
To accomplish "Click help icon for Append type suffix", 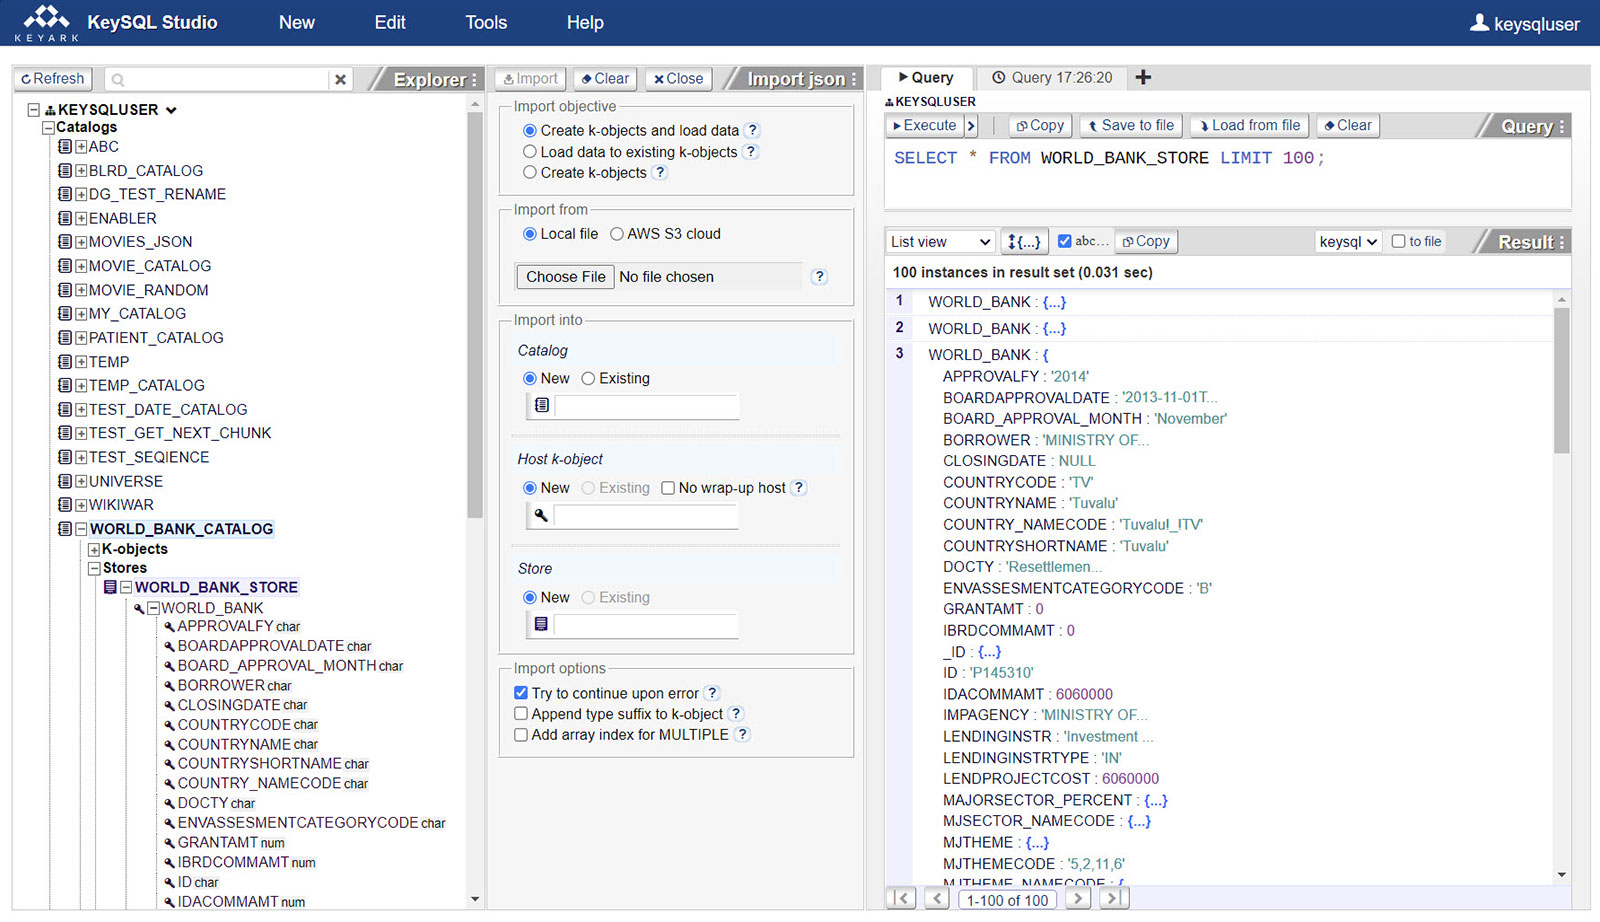I will 736,714.
